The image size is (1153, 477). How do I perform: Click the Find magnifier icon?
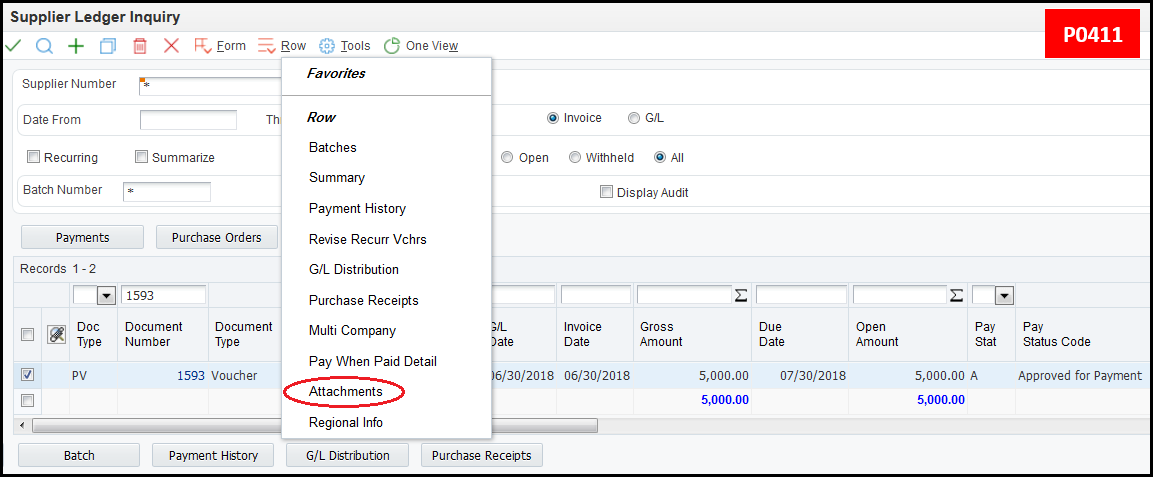(x=44, y=46)
